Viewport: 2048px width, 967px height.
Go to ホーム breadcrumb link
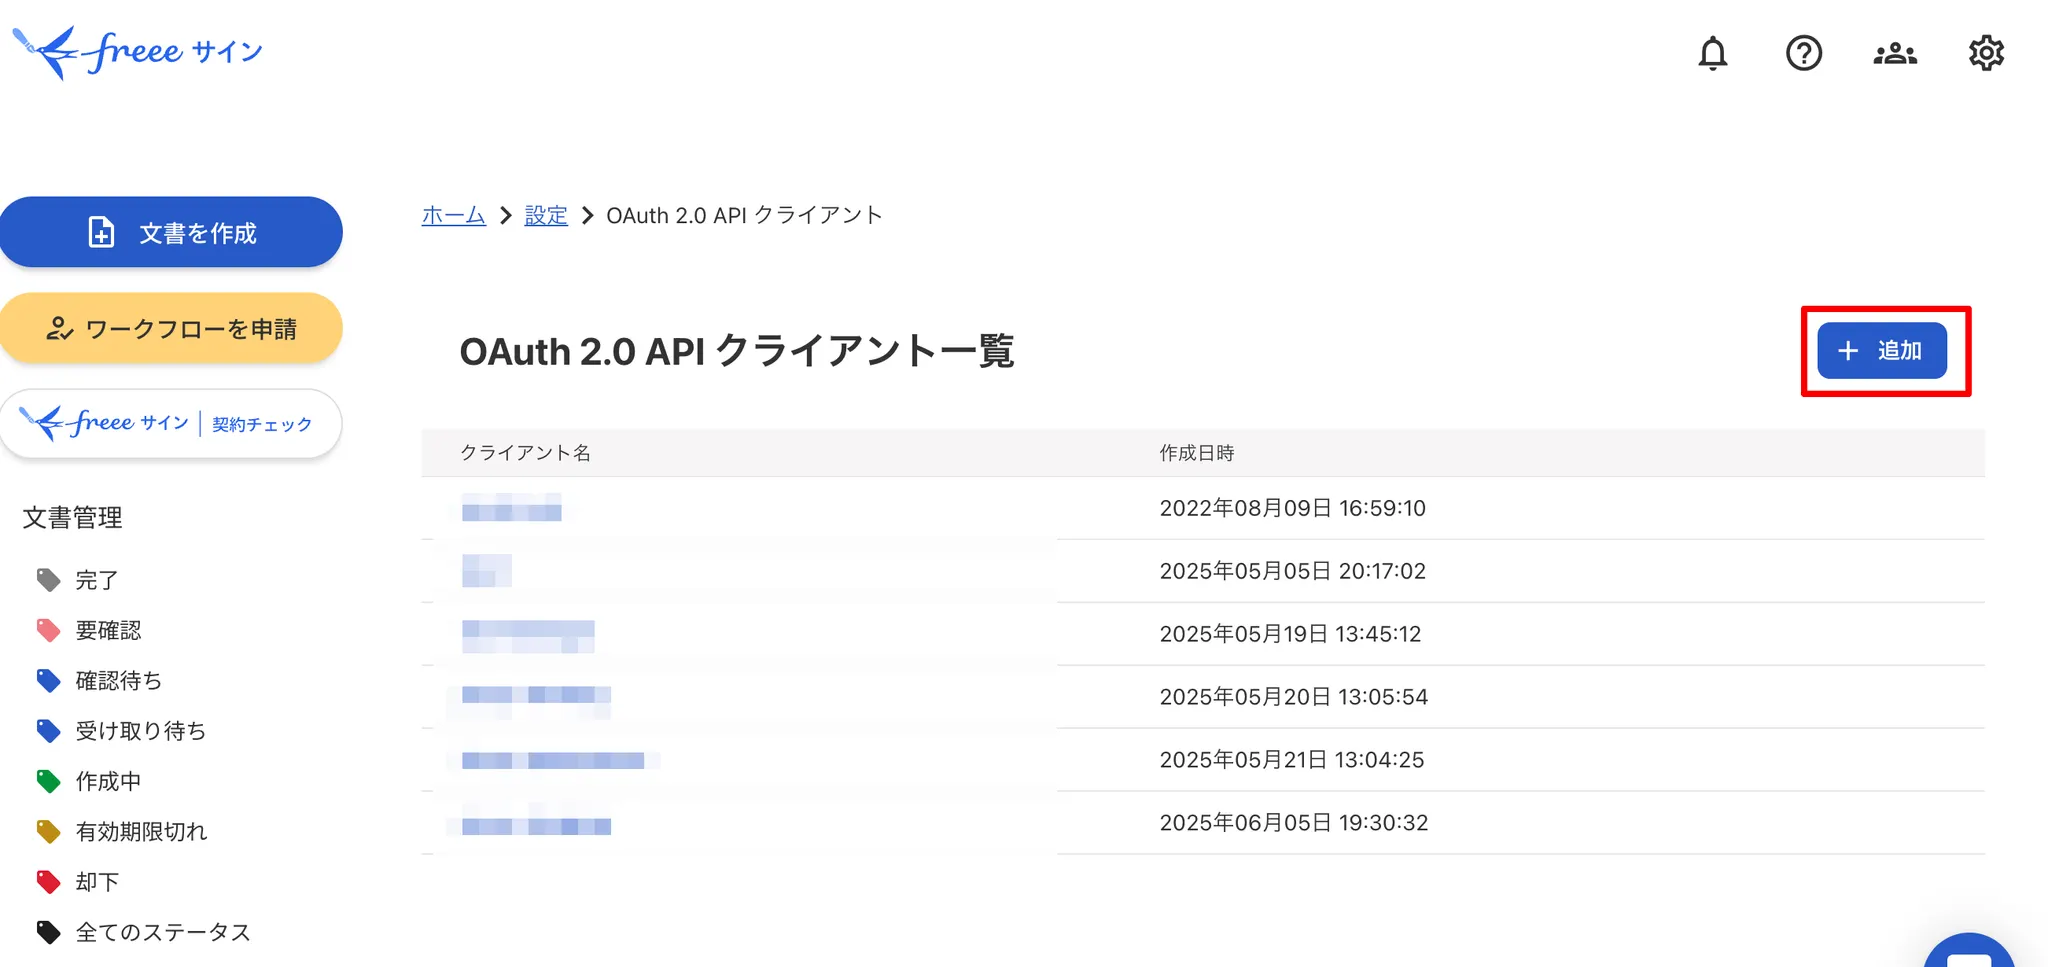pos(453,215)
